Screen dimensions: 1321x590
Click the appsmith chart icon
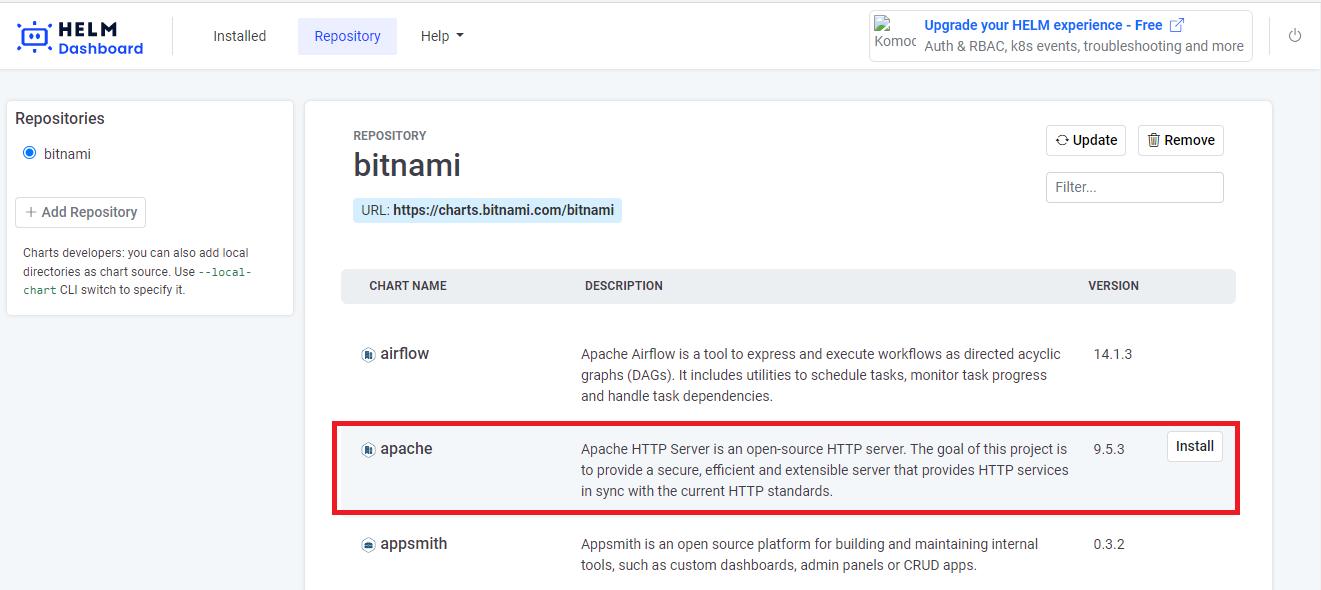pos(368,545)
